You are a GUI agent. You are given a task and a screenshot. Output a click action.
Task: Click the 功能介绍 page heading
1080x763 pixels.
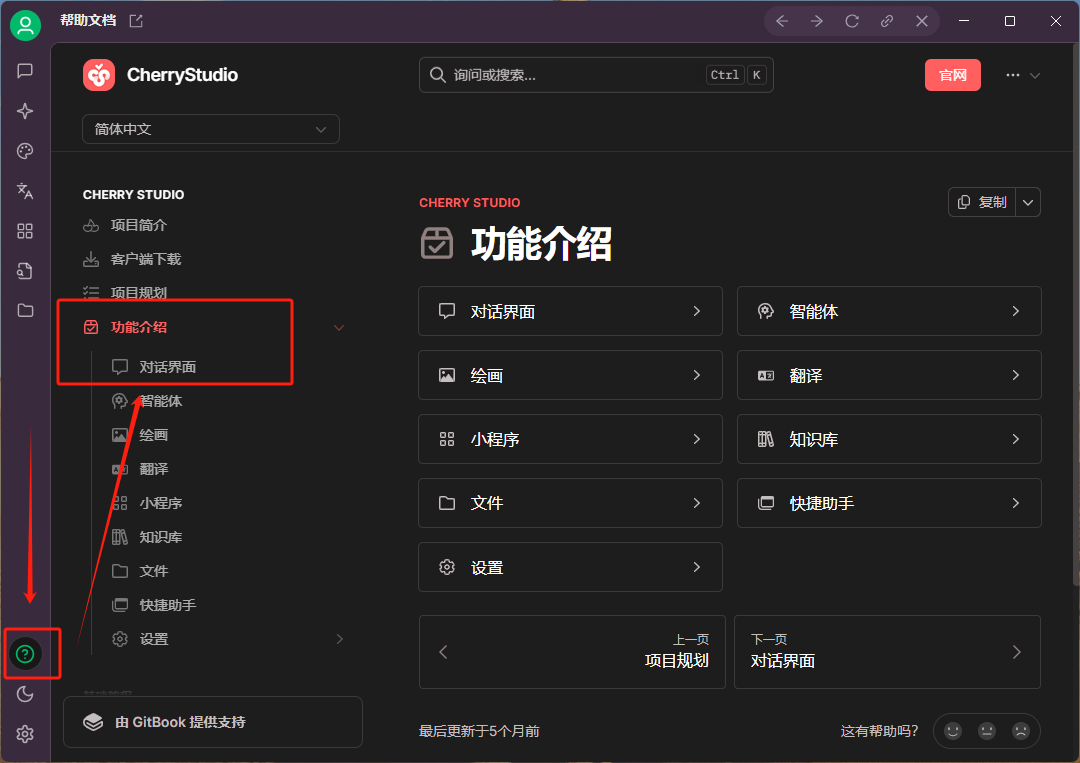tap(541, 244)
